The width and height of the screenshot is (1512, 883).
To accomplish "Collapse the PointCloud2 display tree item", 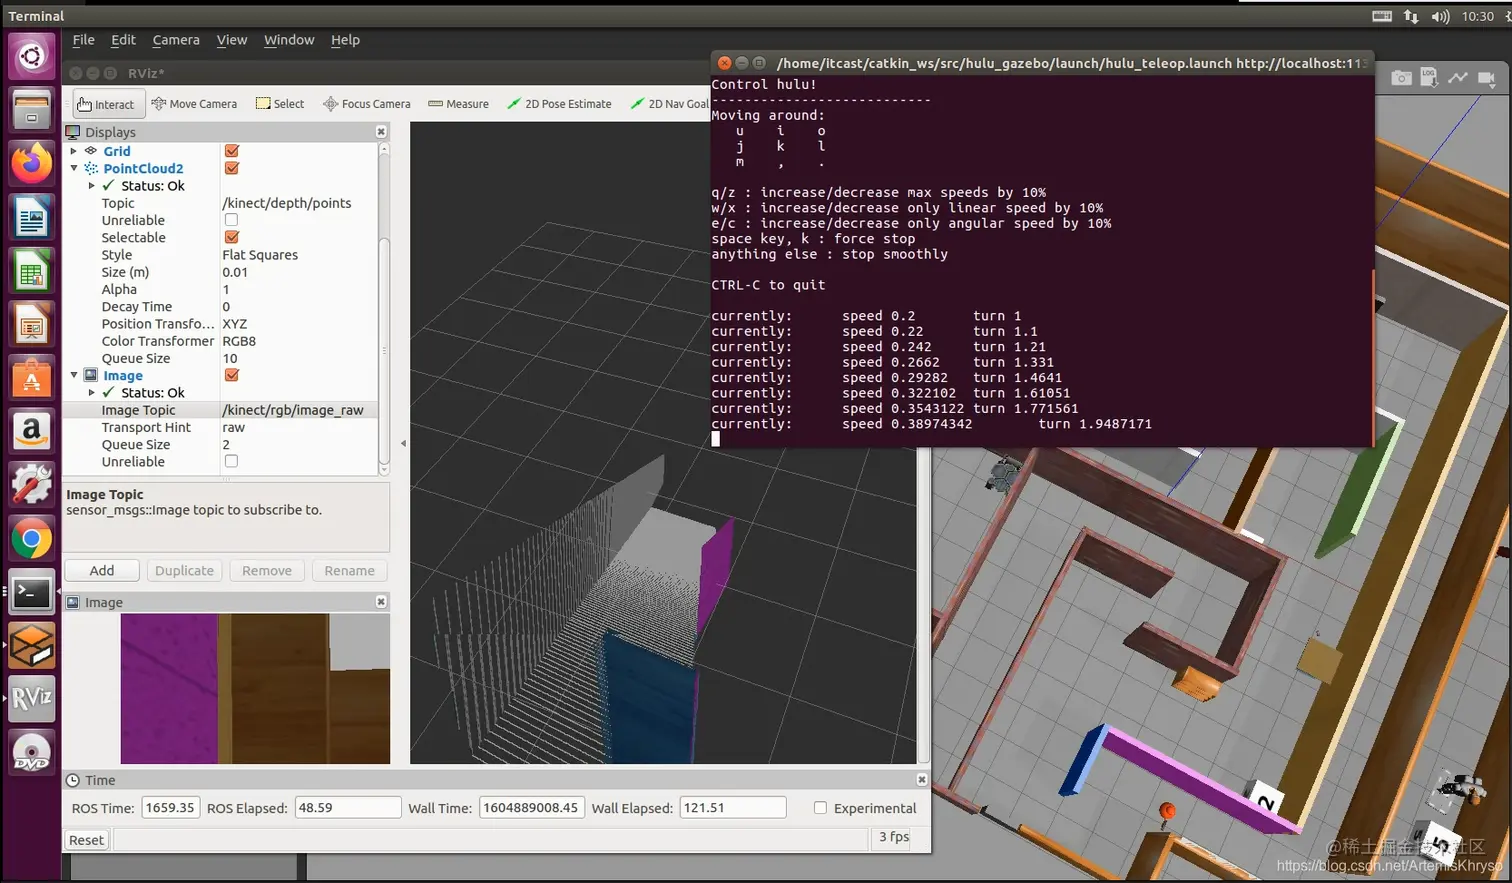I will point(74,168).
